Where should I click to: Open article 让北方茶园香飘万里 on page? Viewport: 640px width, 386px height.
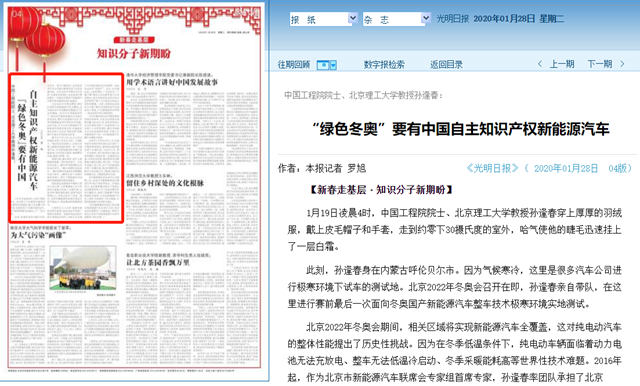tap(158, 262)
